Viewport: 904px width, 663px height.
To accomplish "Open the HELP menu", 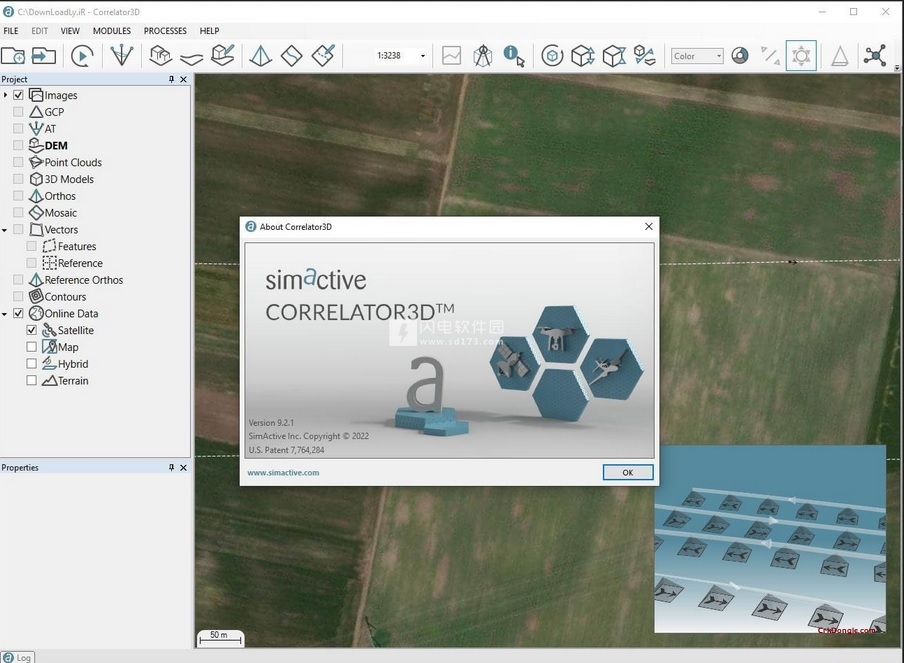I will [209, 31].
